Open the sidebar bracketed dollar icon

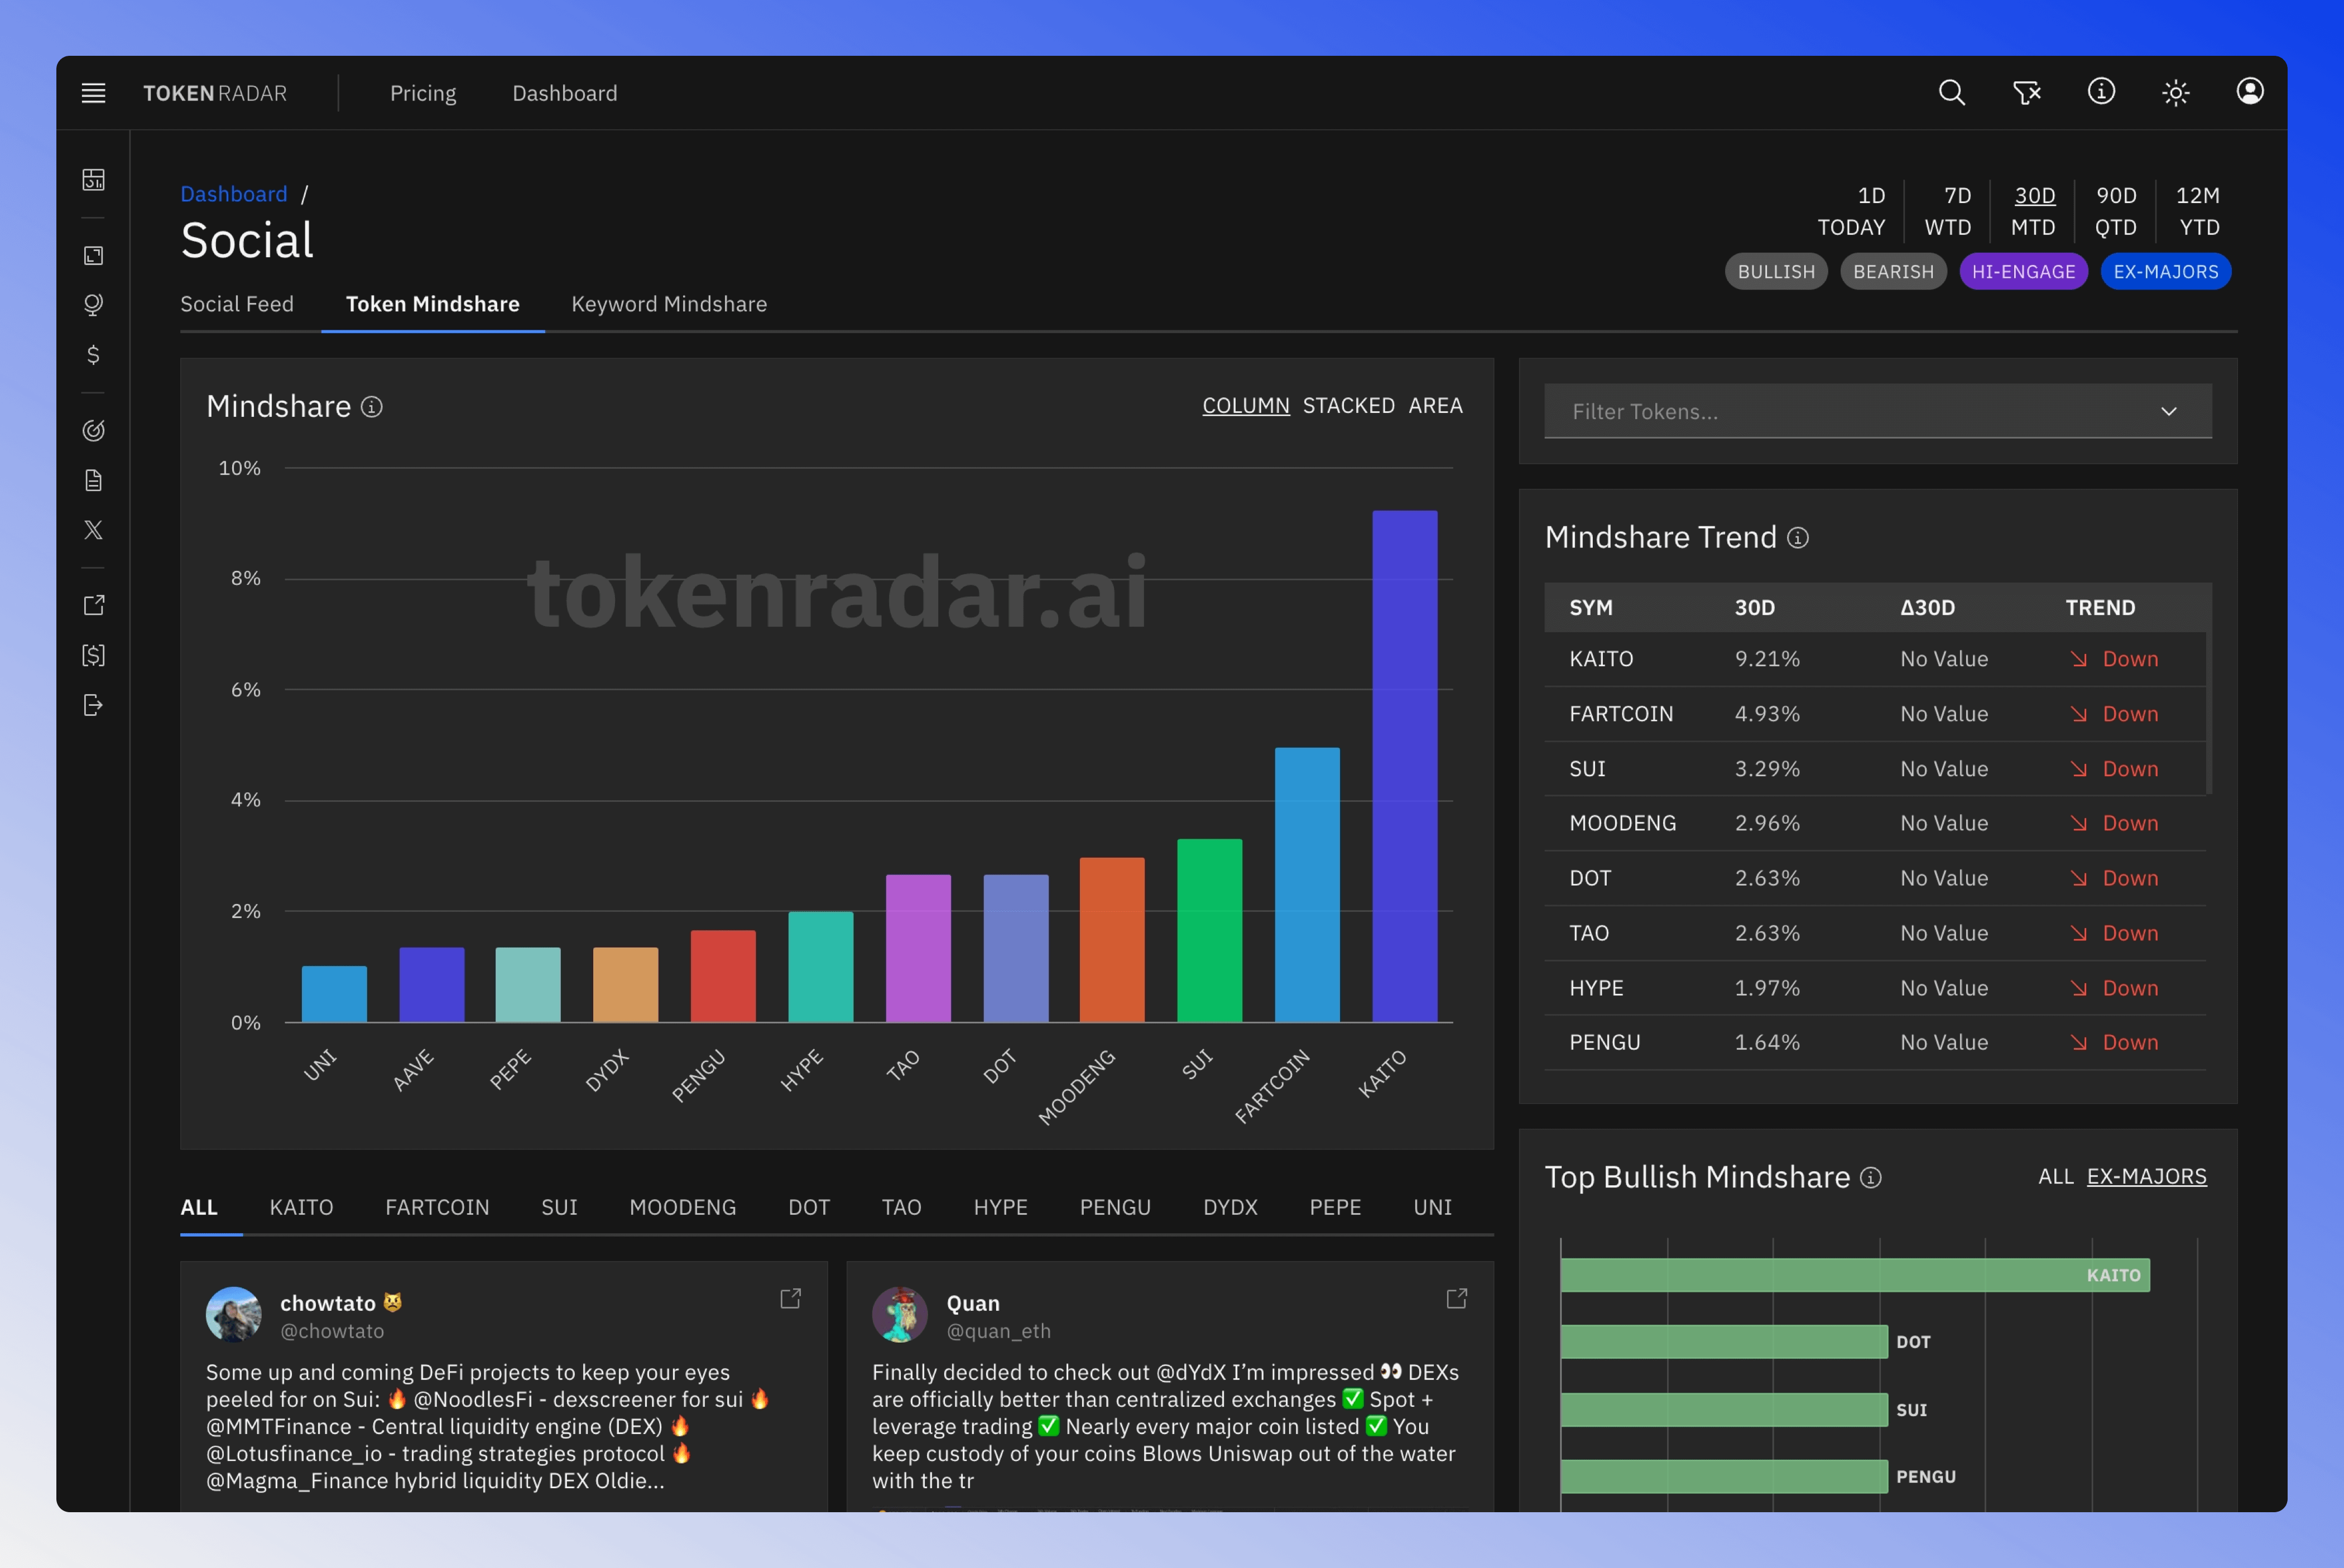[x=93, y=655]
